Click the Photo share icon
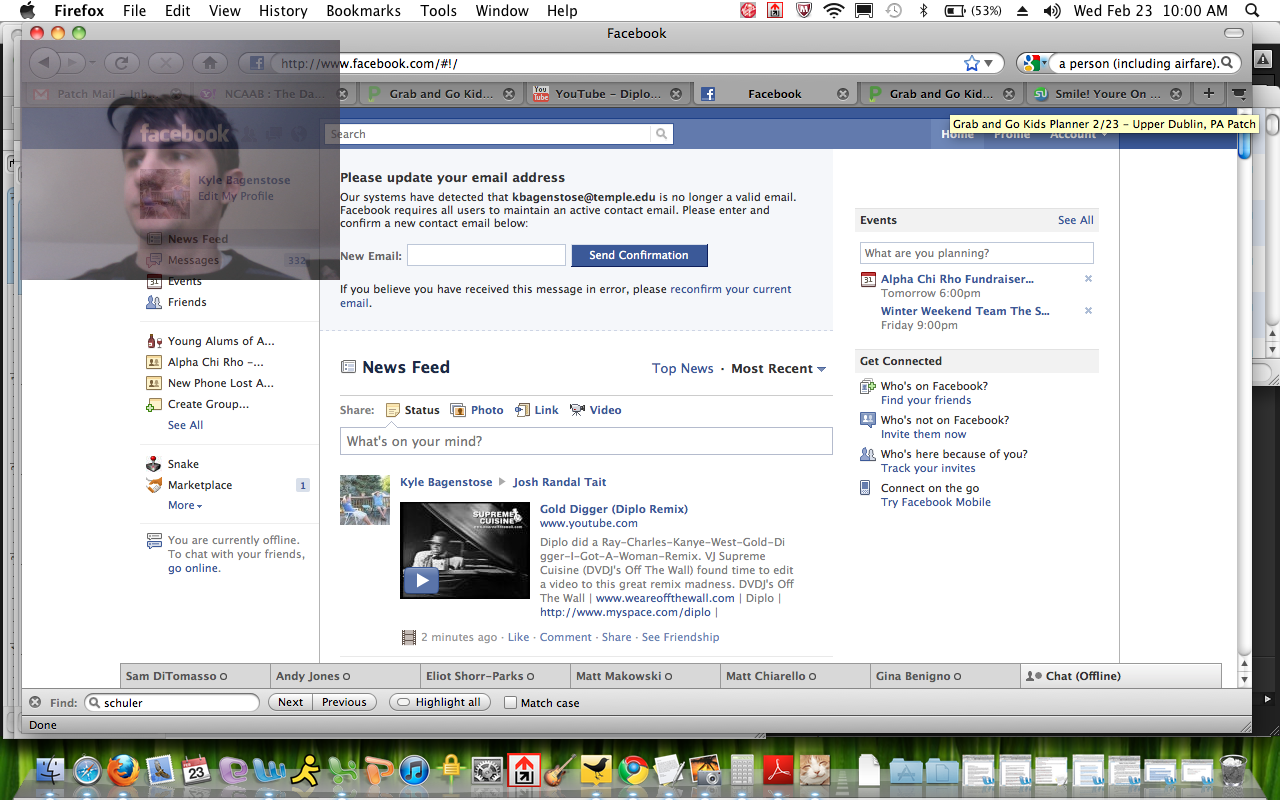 [x=458, y=410]
